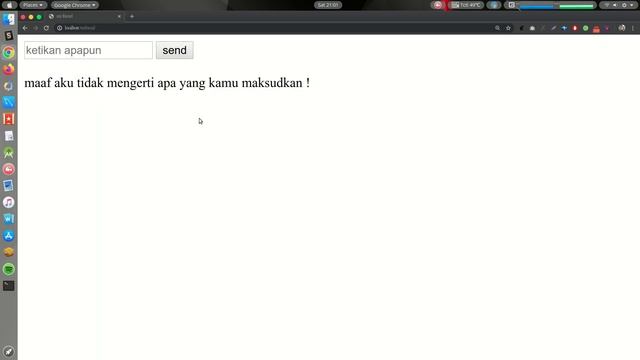
Task: Open the Word-style document app in dock
Action: point(9,219)
